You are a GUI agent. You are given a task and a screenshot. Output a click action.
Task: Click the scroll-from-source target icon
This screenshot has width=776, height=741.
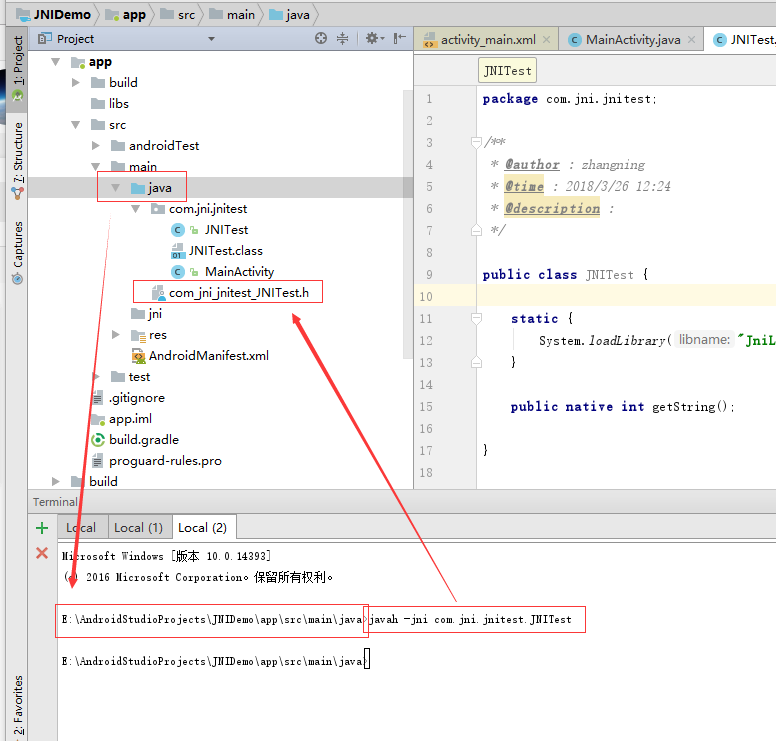[x=321, y=39]
